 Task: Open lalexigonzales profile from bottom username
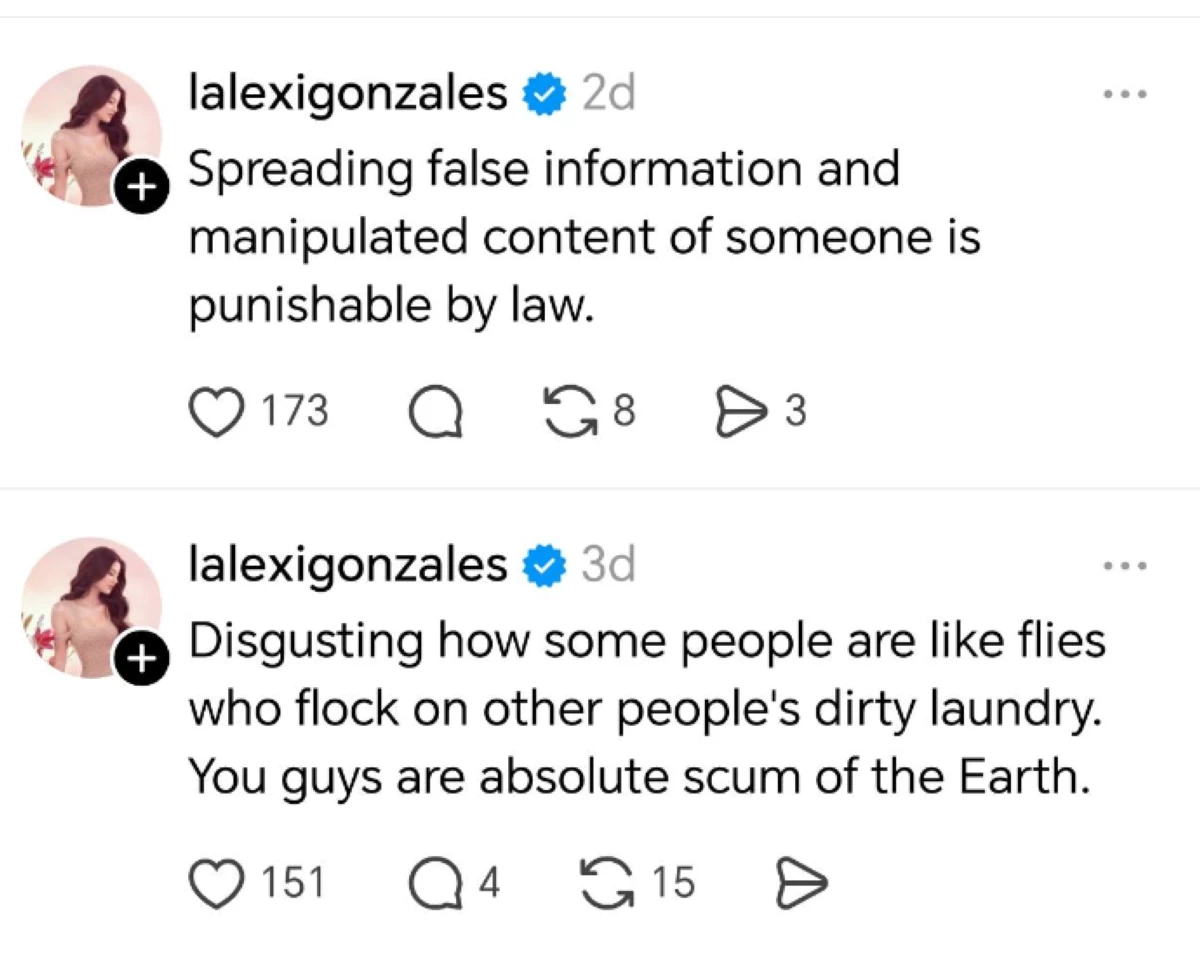pyautogui.click(x=345, y=563)
